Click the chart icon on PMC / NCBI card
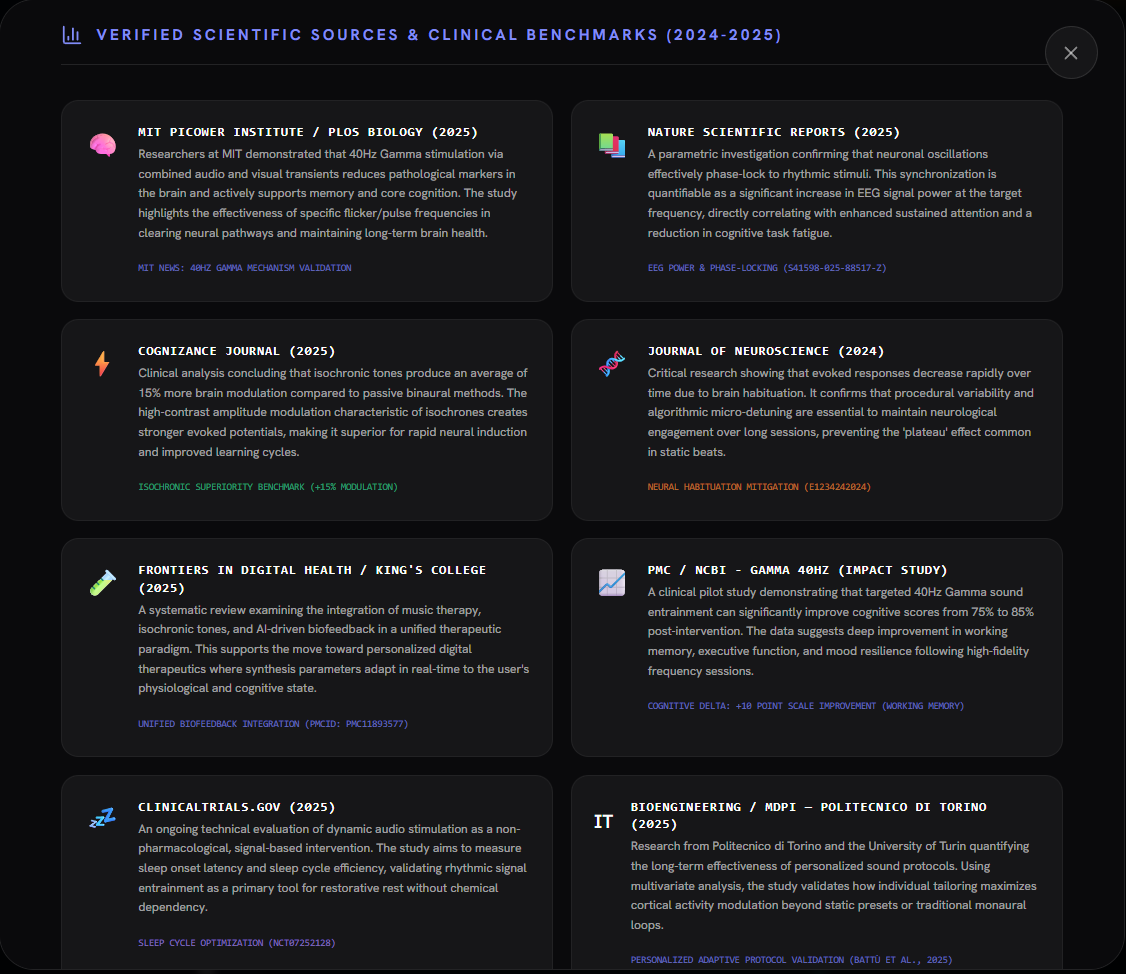The height and width of the screenshot is (974, 1126). tap(612, 583)
